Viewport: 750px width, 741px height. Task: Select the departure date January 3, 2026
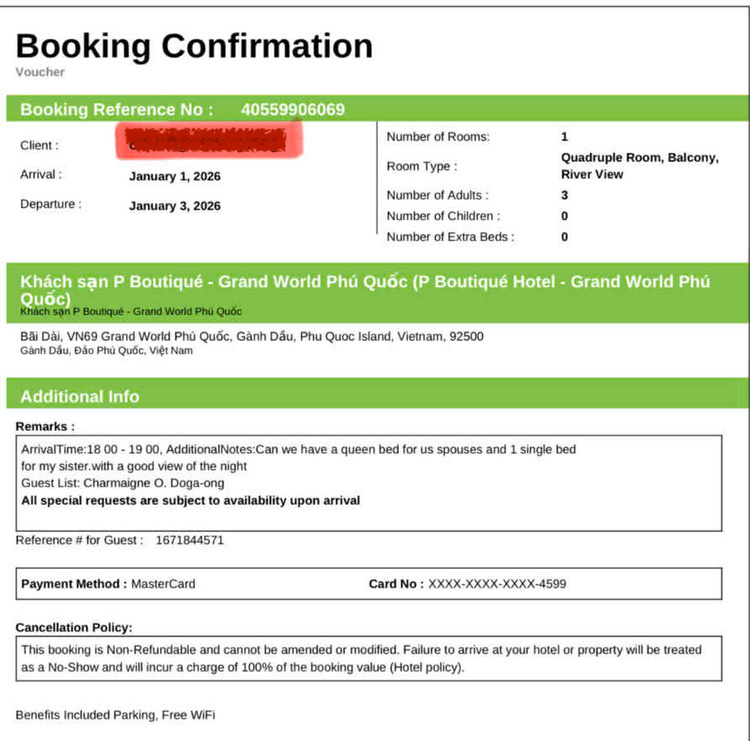[175, 206]
